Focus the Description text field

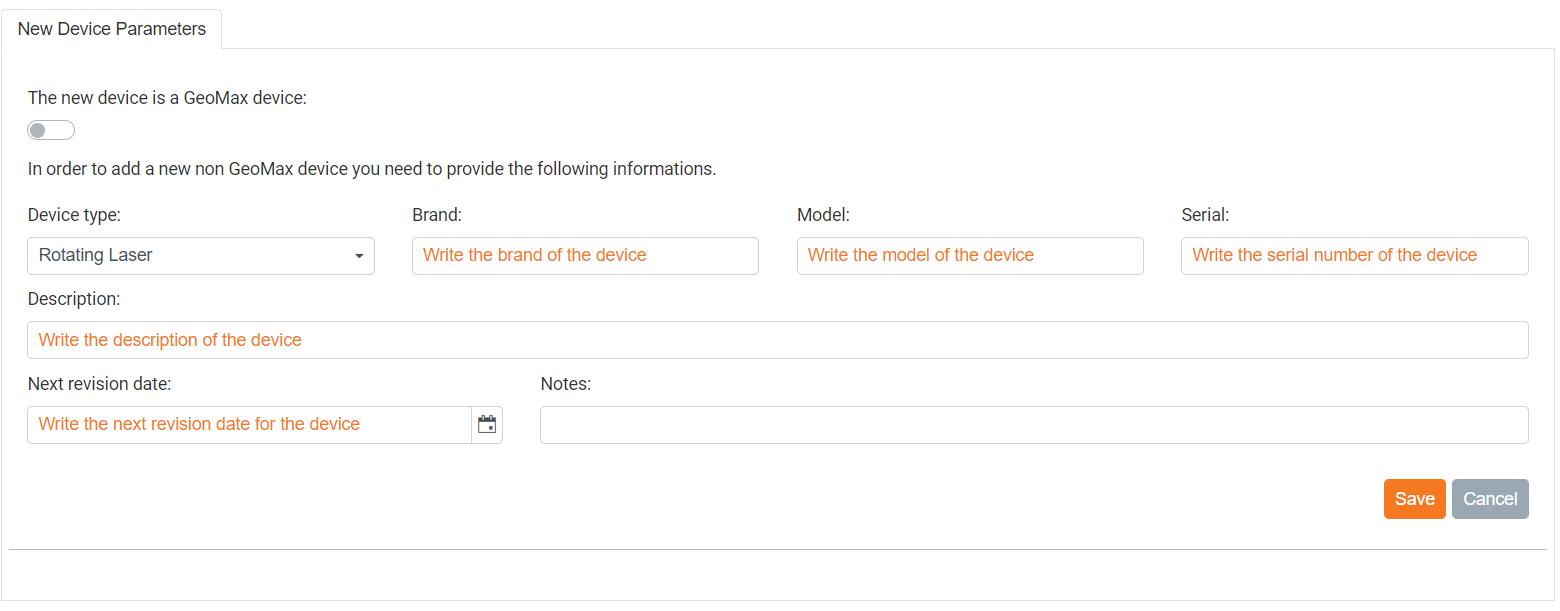pyautogui.click(x=777, y=340)
